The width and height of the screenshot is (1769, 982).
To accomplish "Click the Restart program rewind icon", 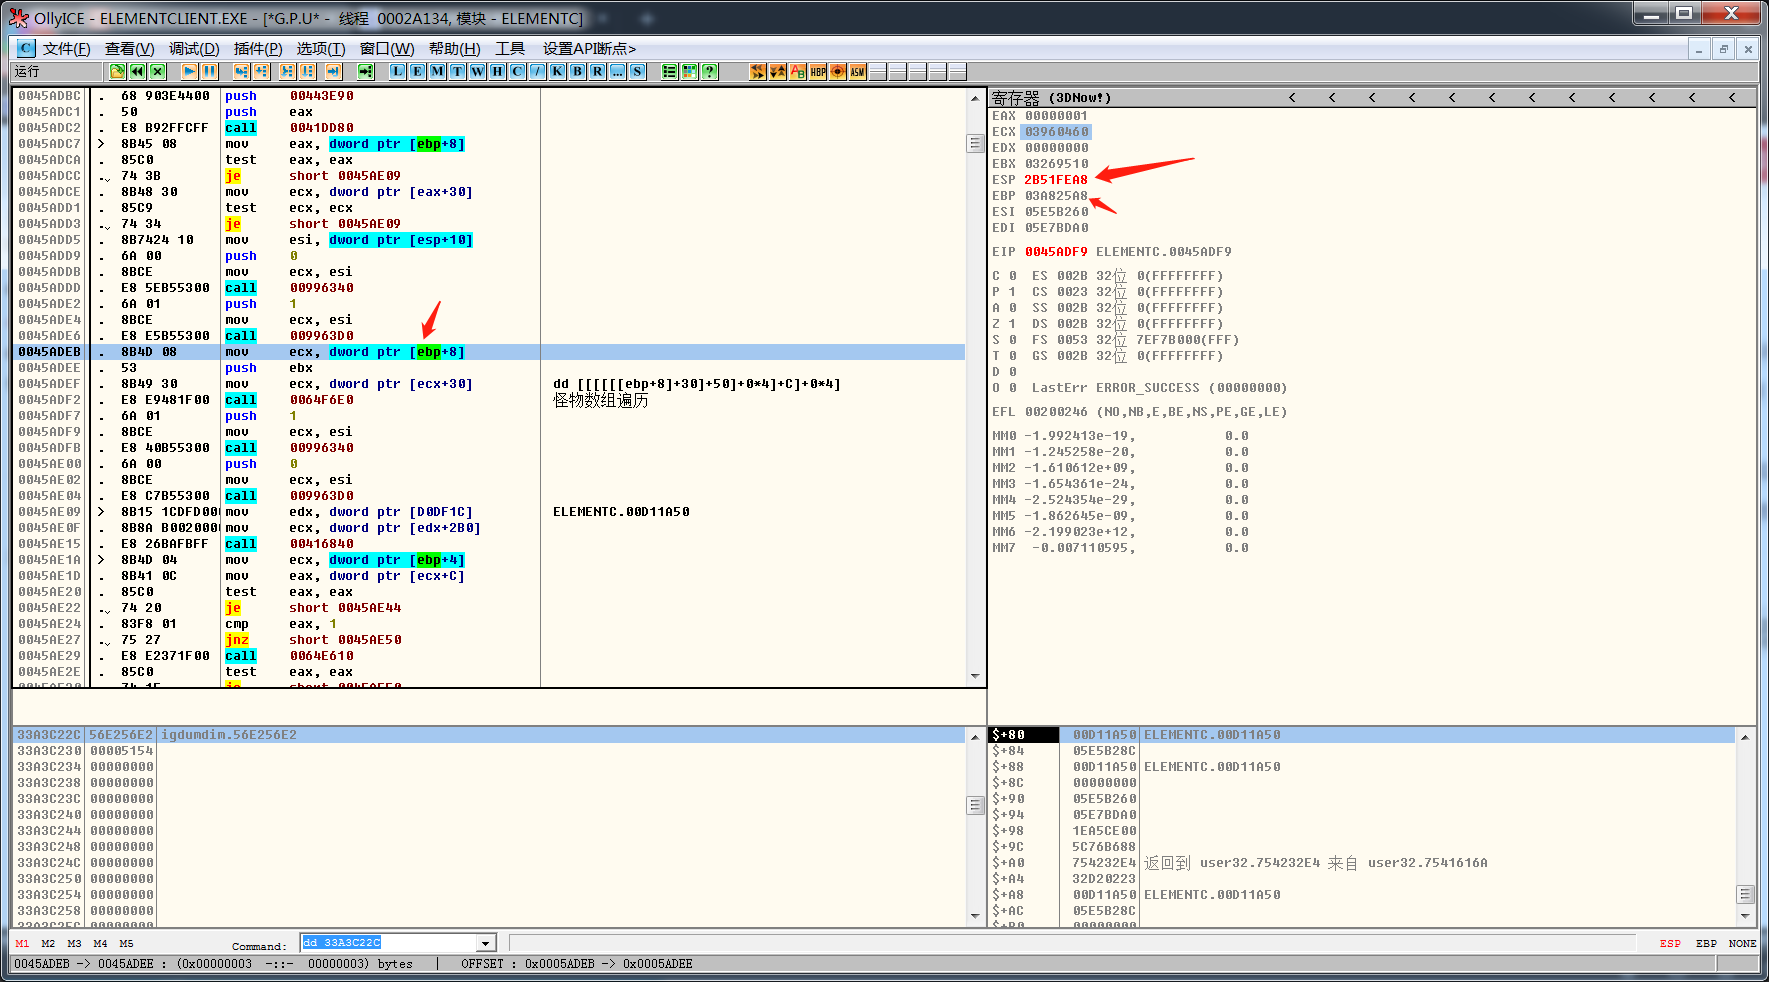I will 138,71.
